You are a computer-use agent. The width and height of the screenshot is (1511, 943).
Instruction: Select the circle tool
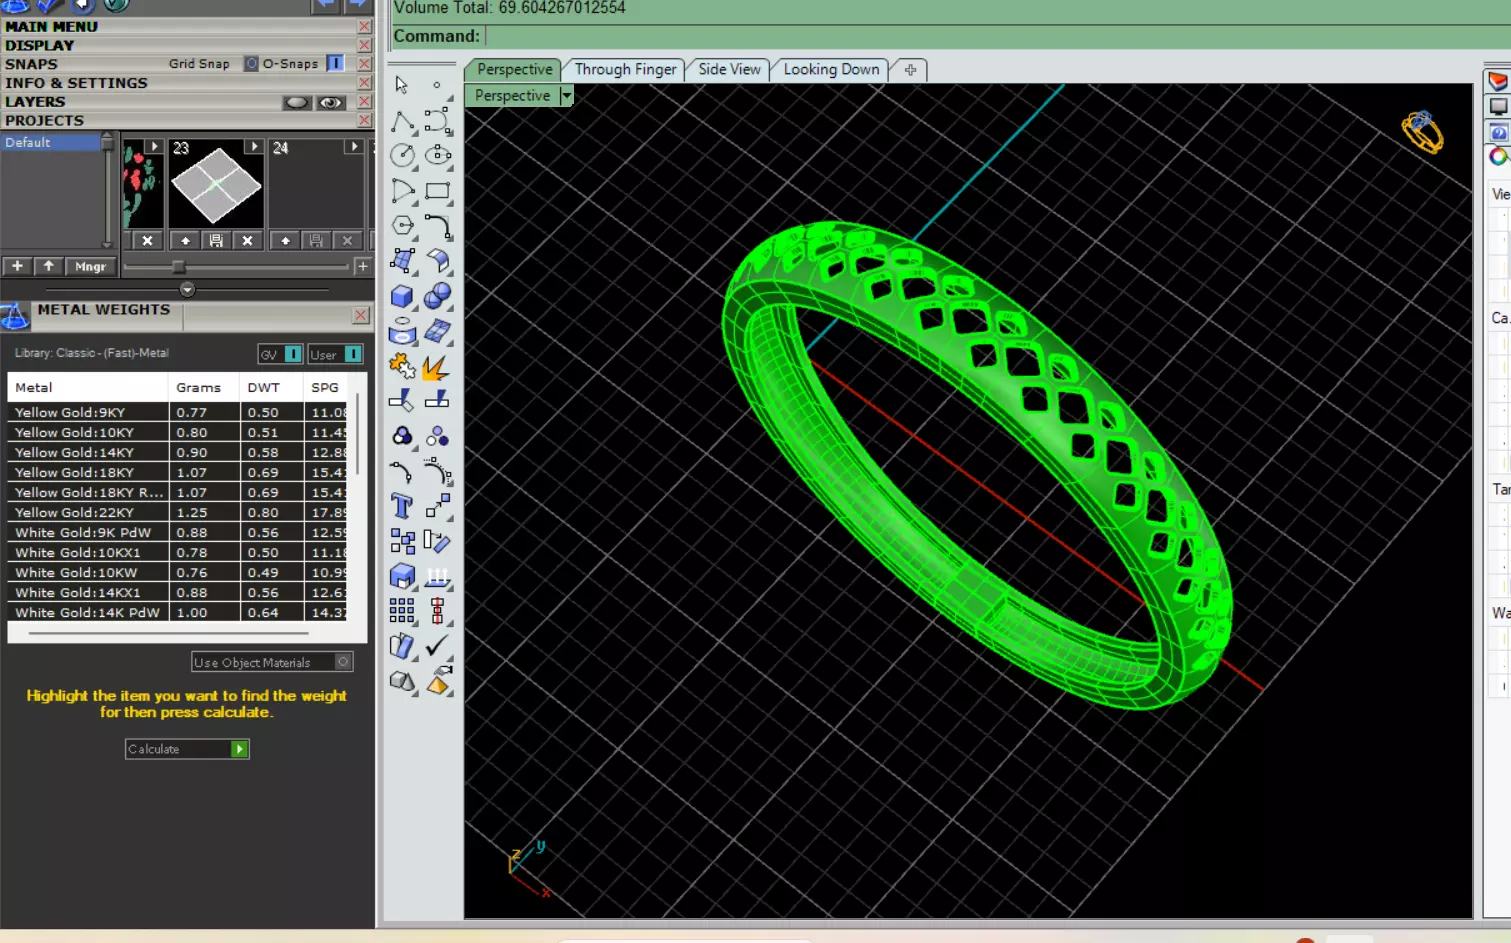click(x=402, y=156)
